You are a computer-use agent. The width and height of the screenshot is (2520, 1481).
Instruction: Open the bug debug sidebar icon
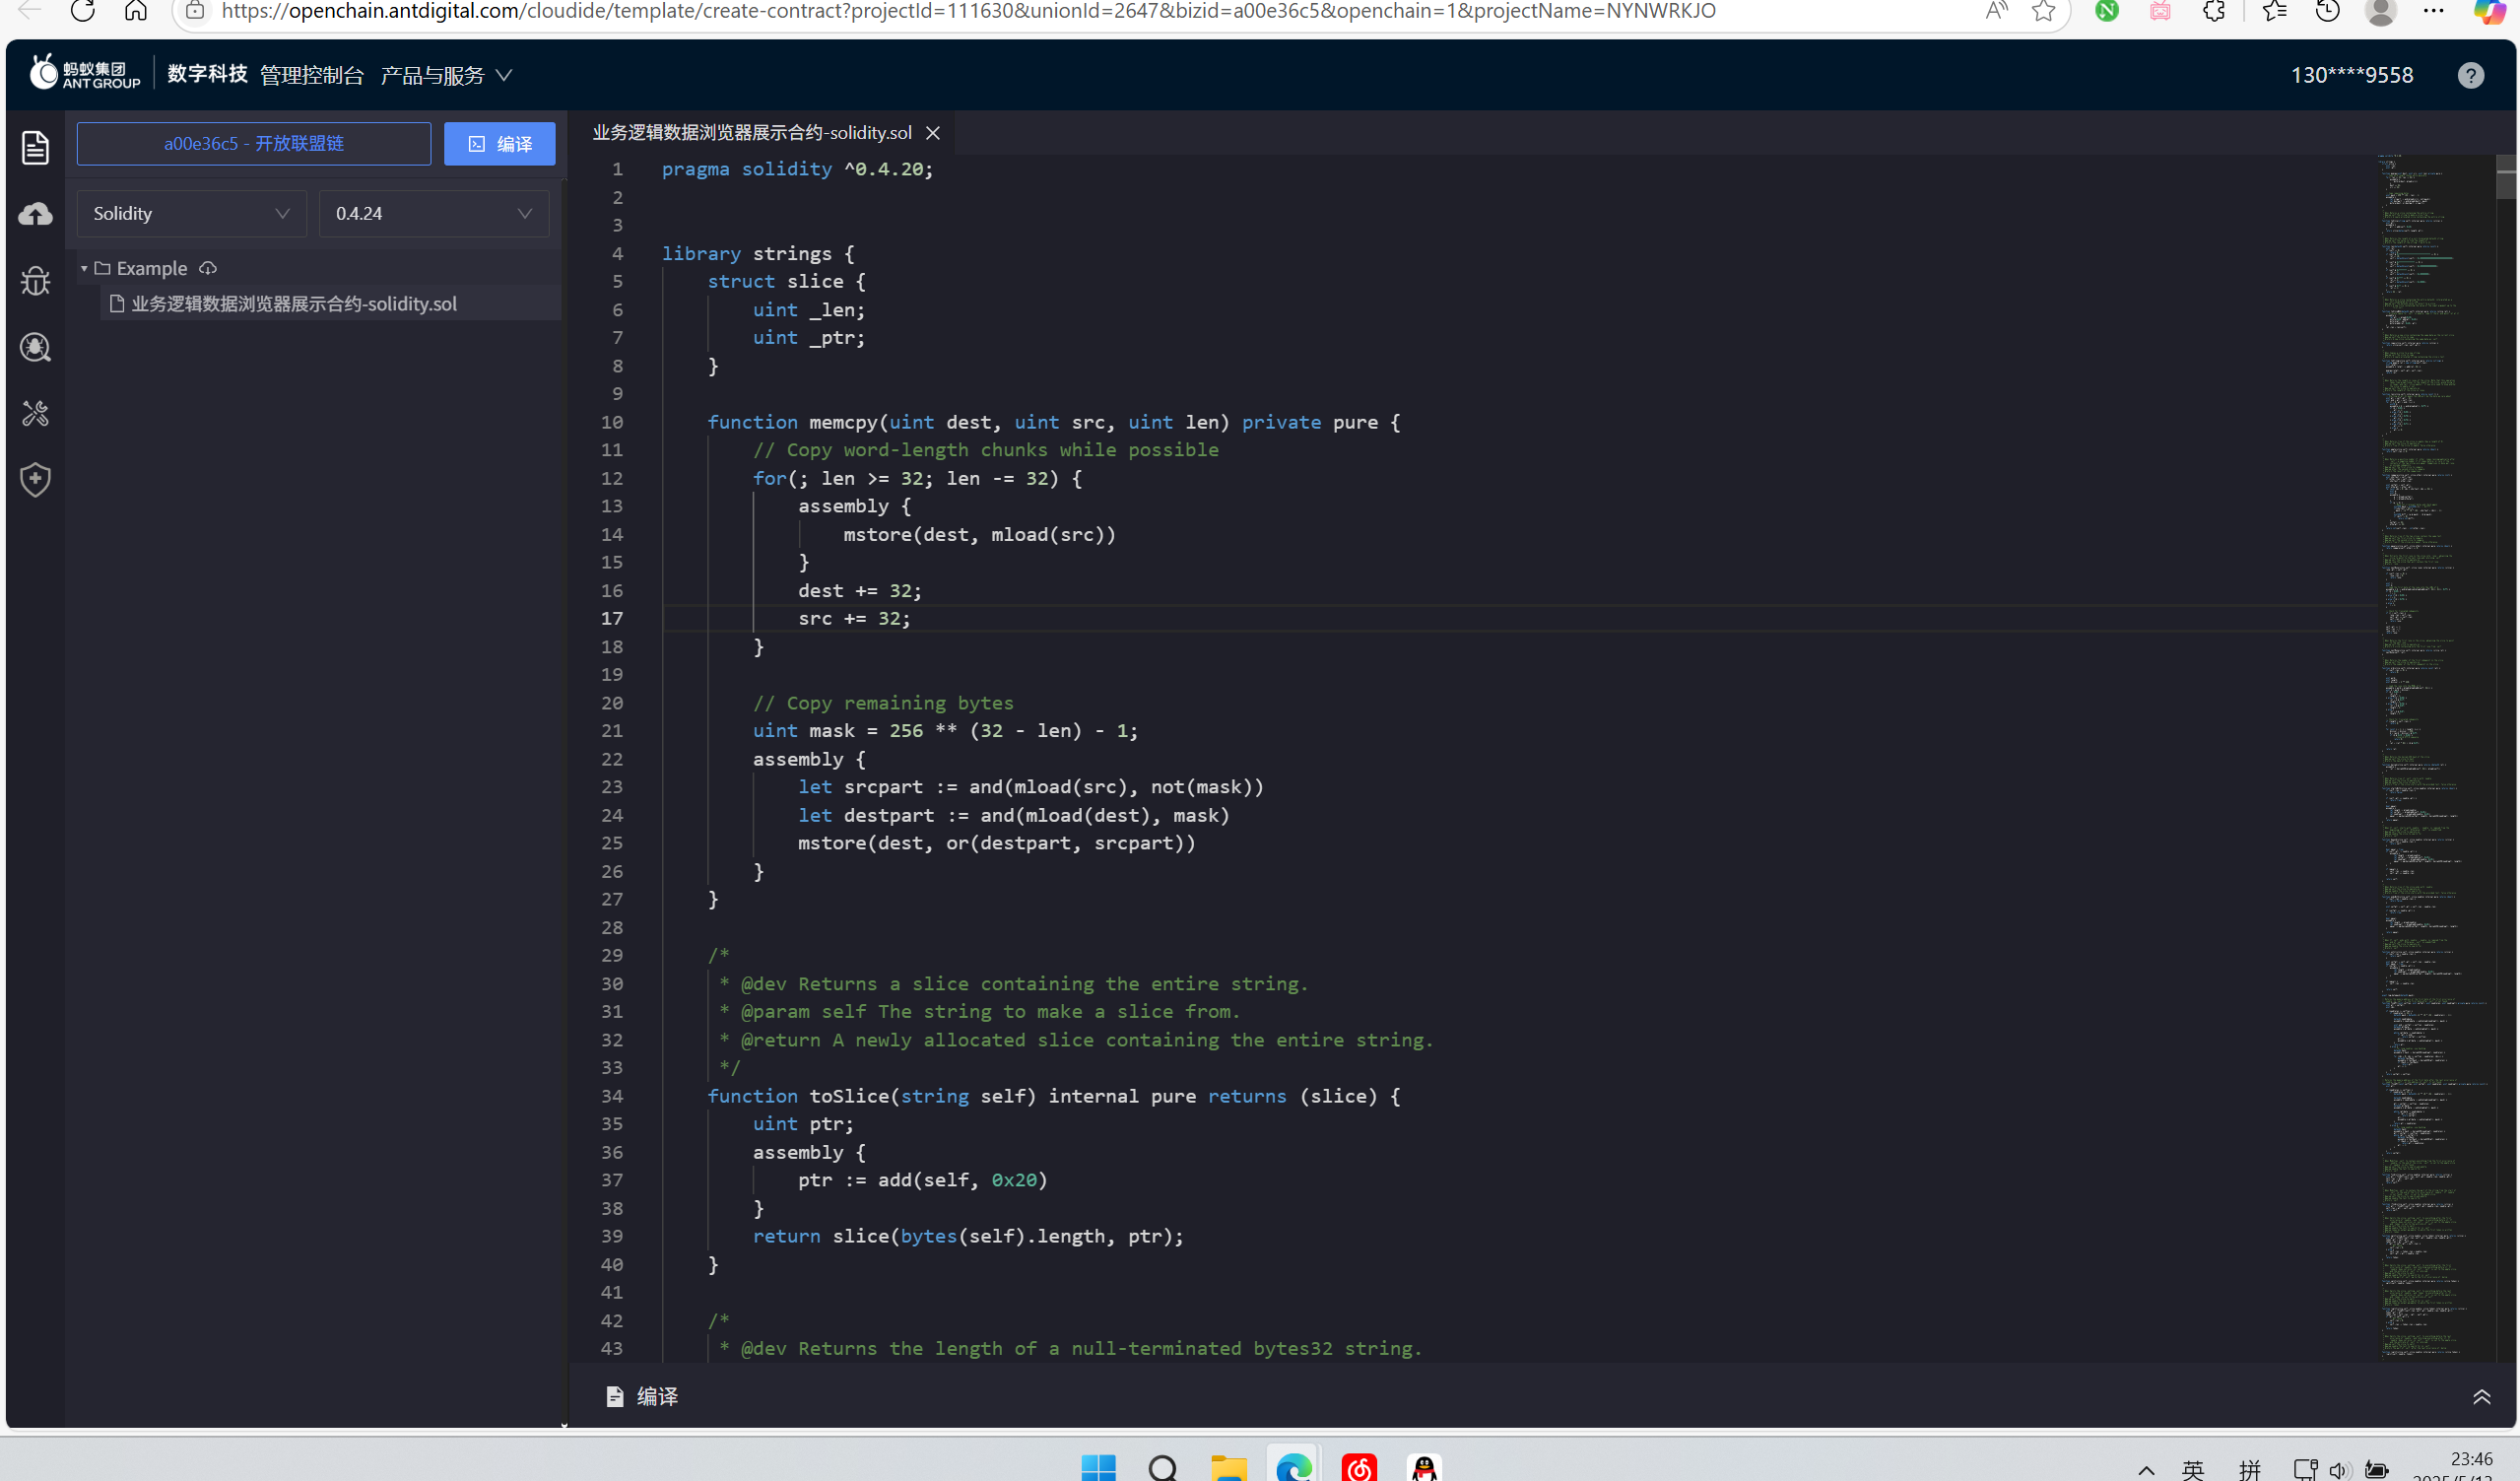point(35,281)
